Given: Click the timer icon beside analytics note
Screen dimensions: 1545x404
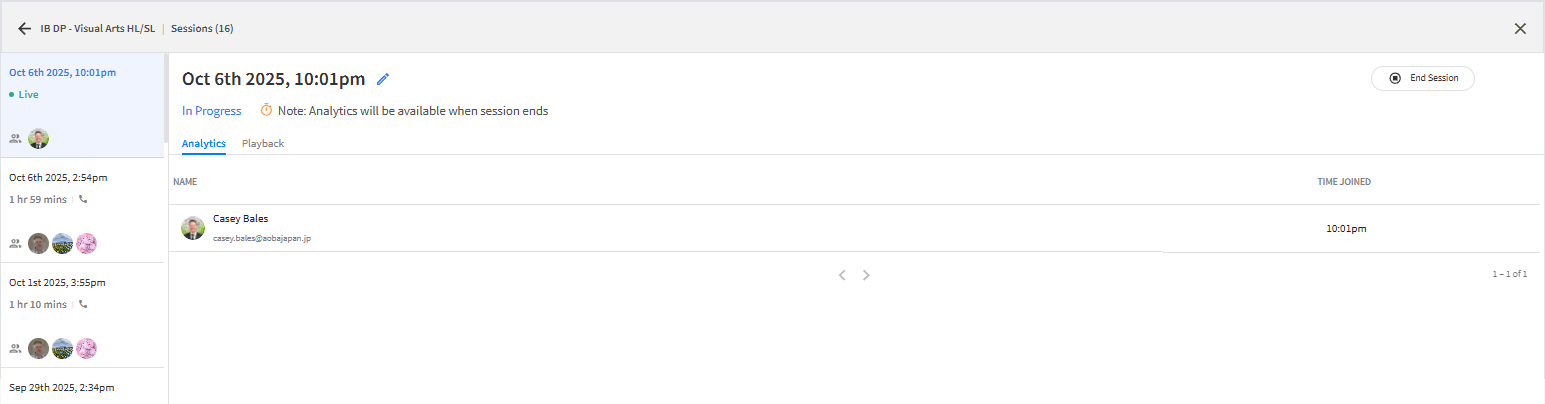Looking at the screenshot, I should (x=266, y=110).
